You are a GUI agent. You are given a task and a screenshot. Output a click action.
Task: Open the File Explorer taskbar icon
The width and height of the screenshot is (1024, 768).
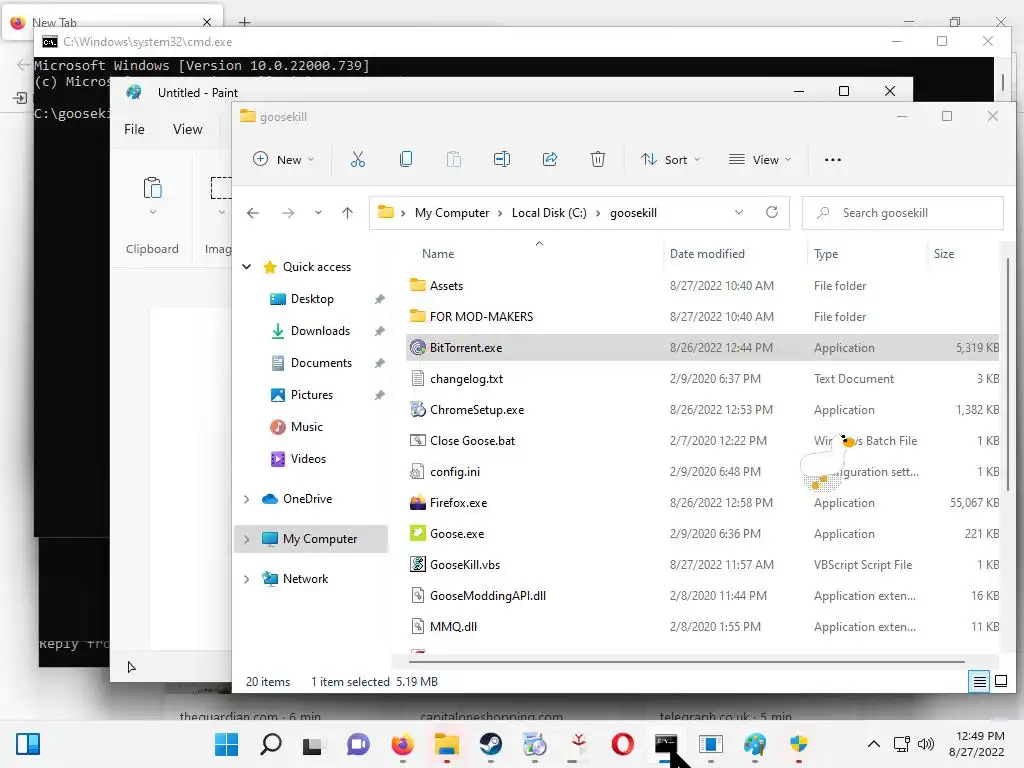[447, 744]
